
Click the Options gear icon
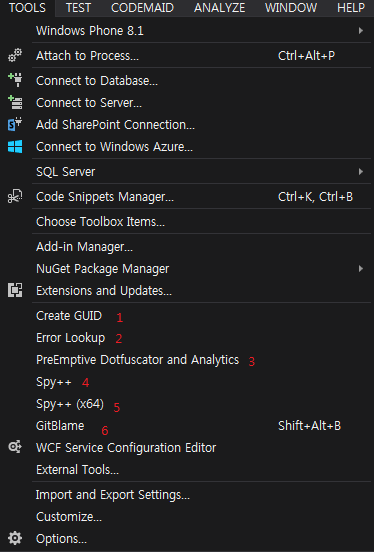15,538
